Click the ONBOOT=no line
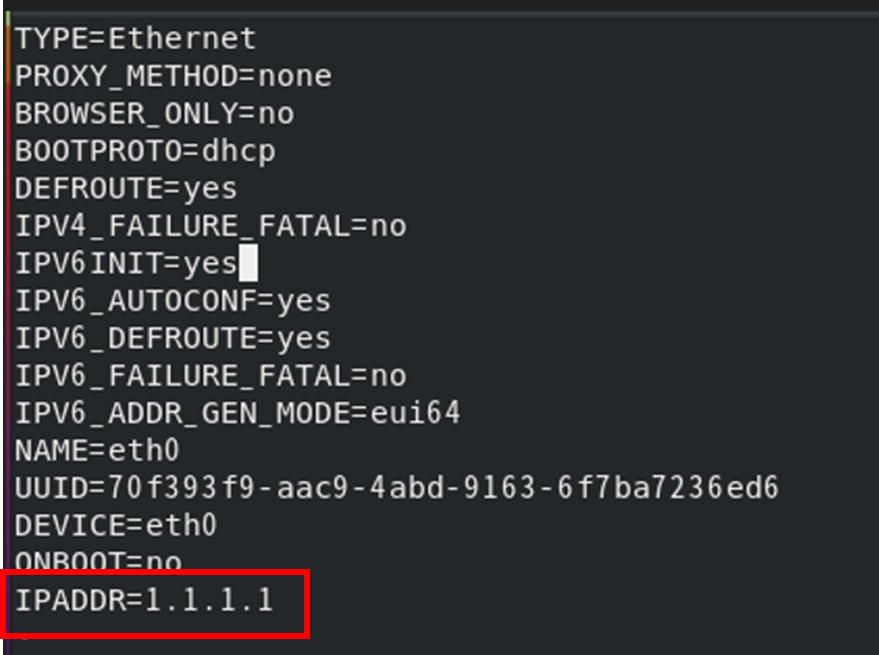This screenshot has height=655, width=879. coord(98,561)
